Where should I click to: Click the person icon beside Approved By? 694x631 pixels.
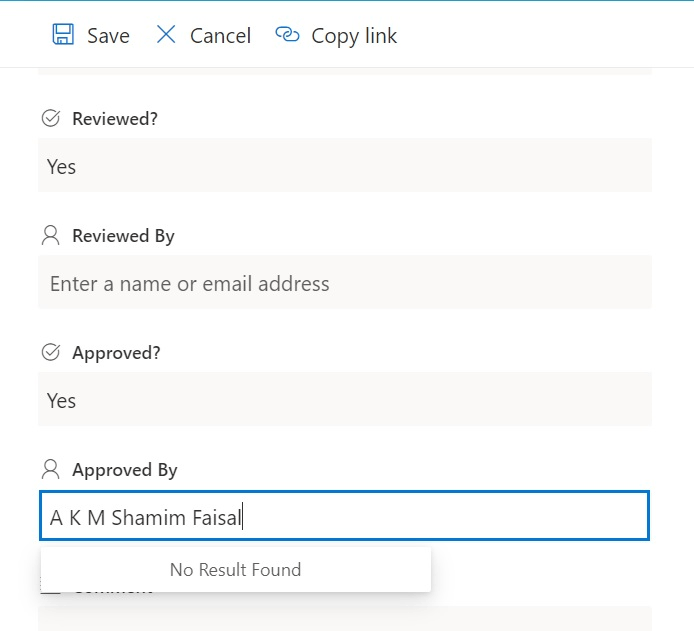[x=50, y=469]
